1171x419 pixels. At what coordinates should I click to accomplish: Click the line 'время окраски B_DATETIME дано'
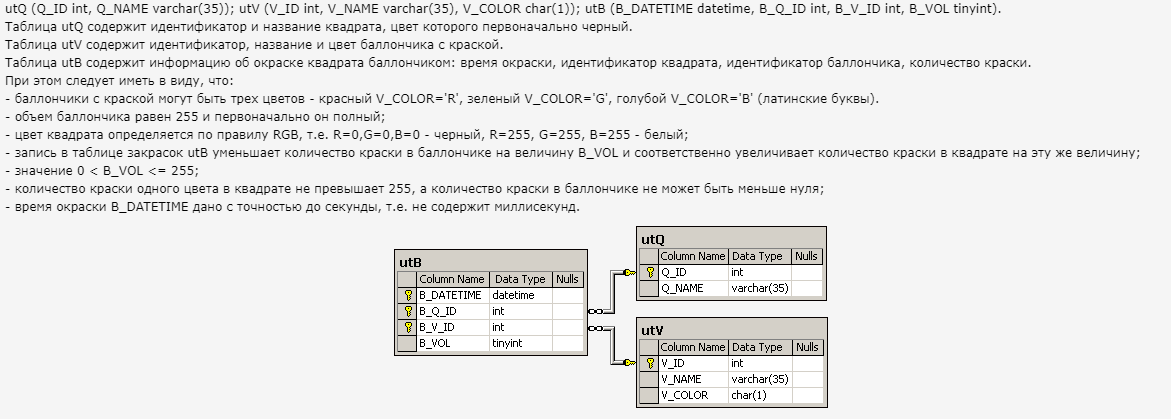292,207
